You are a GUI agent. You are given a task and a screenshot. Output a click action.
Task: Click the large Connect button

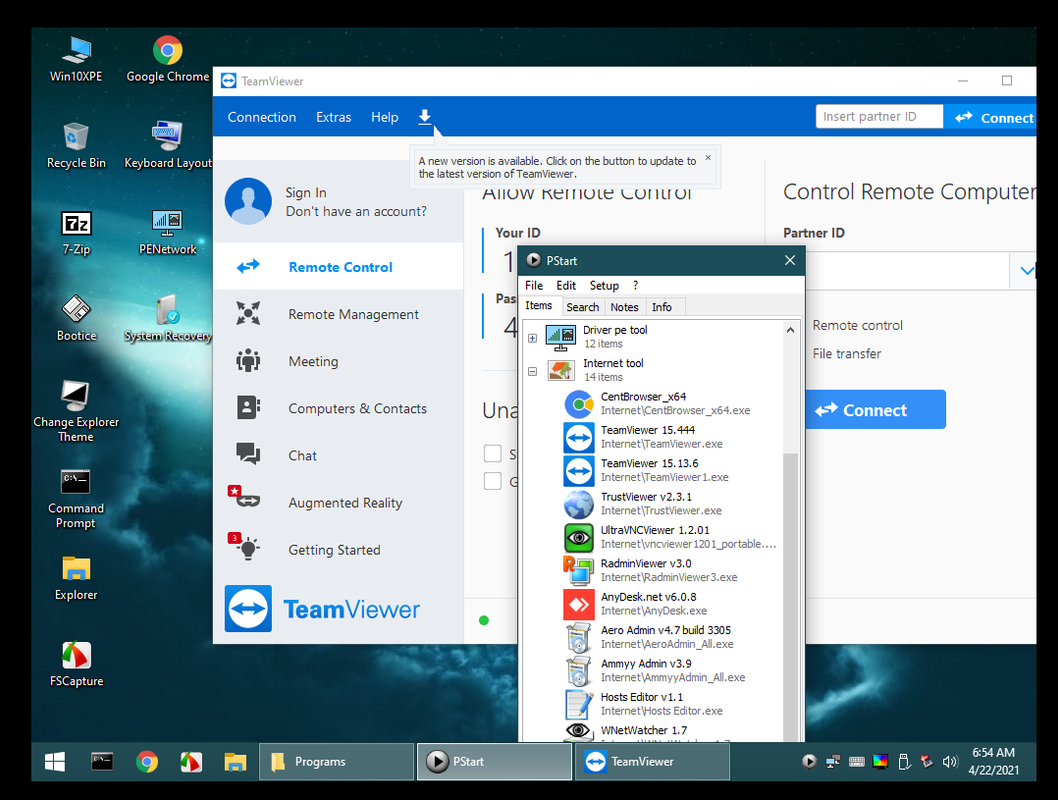click(x=874, y=409)
